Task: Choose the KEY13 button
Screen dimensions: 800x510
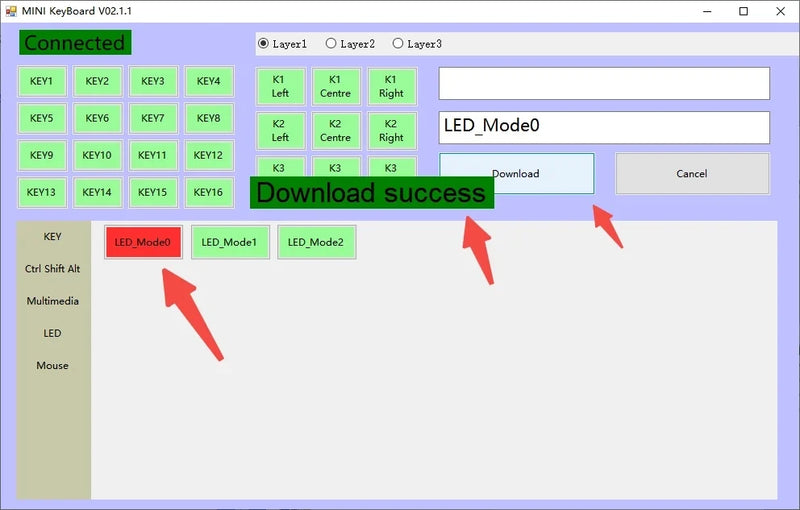Action: point(42,192)
